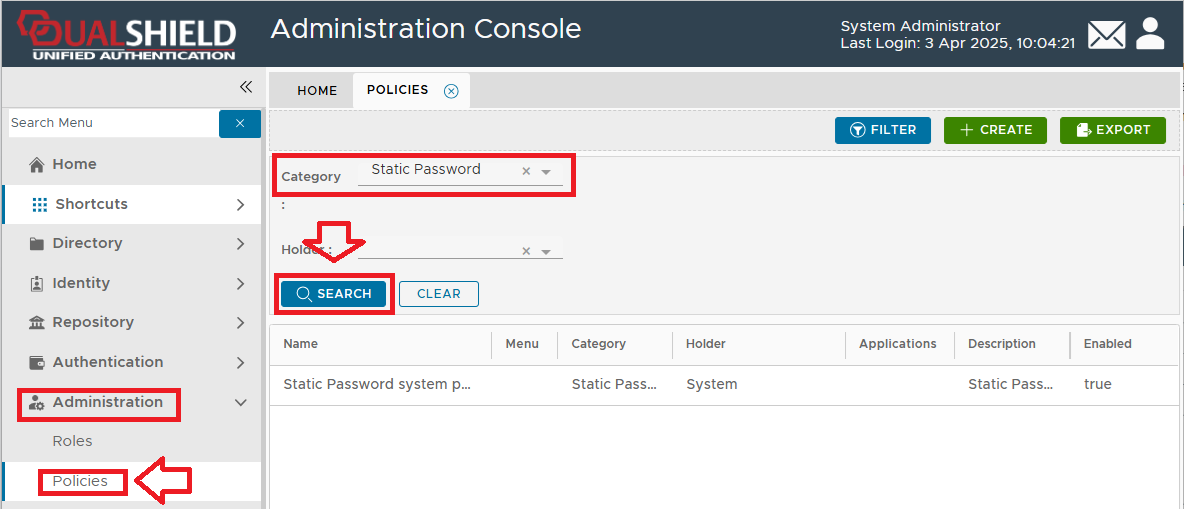This screenshot has width=1184, height=509.
Task: Close the Policies tab via X icon
Action: [451, 91]
